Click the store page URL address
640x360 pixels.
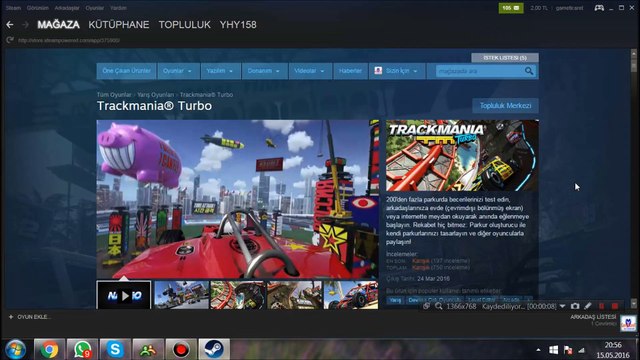[69, 40]
